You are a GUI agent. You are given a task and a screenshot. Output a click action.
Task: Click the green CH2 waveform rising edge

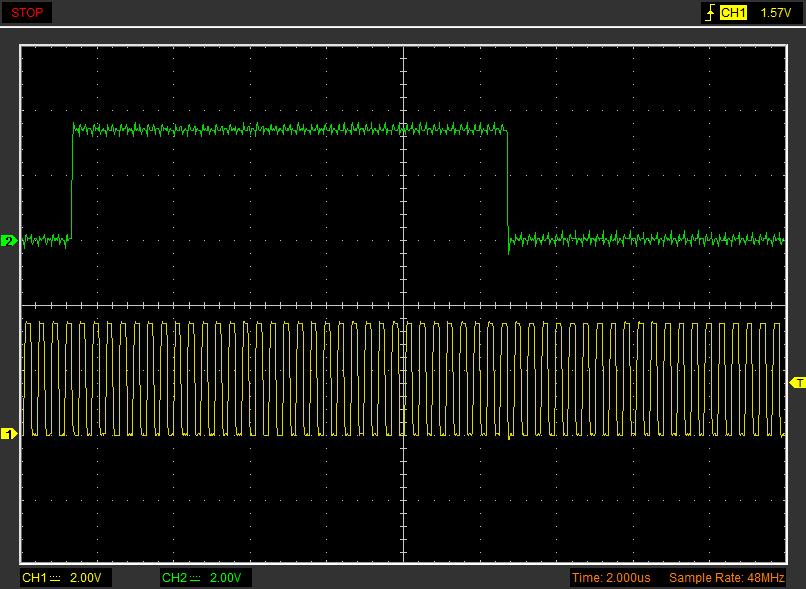coord(72,185)
